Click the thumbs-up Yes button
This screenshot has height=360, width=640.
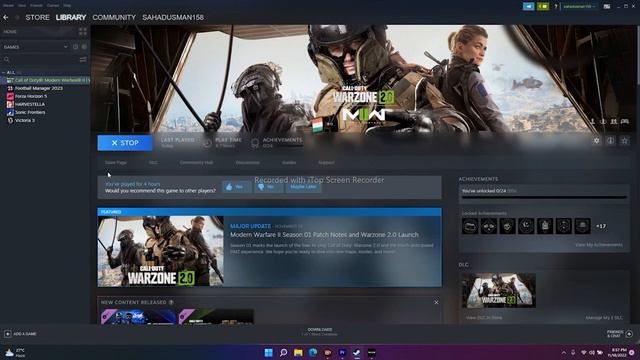237,187
